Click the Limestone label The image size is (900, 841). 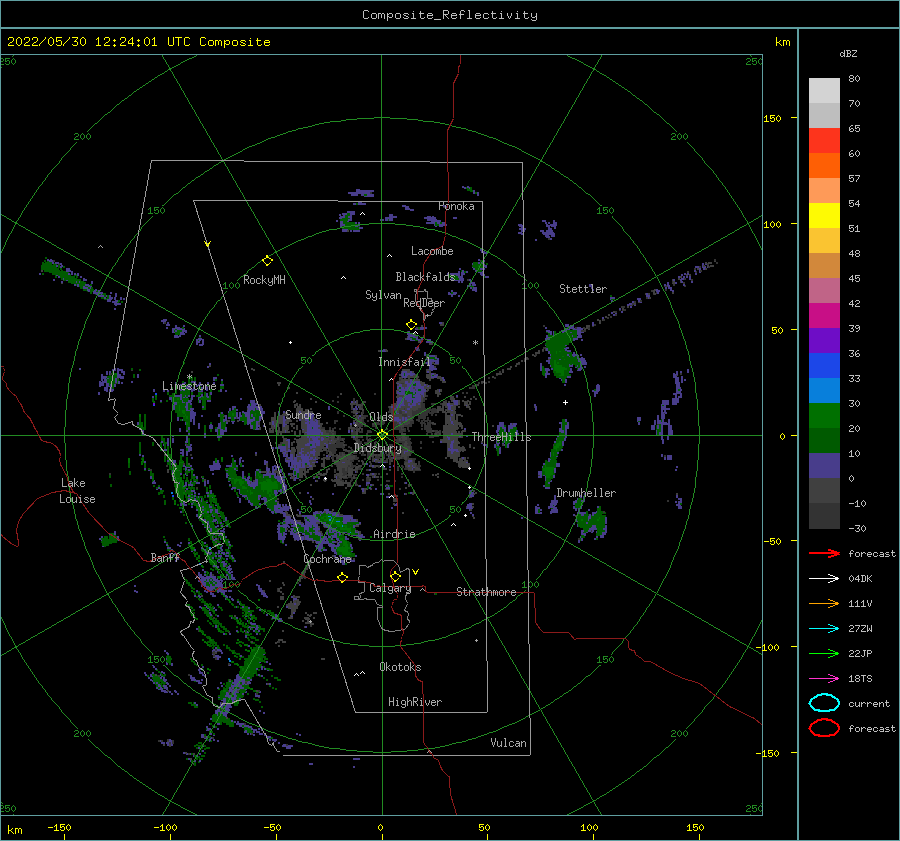189,386
